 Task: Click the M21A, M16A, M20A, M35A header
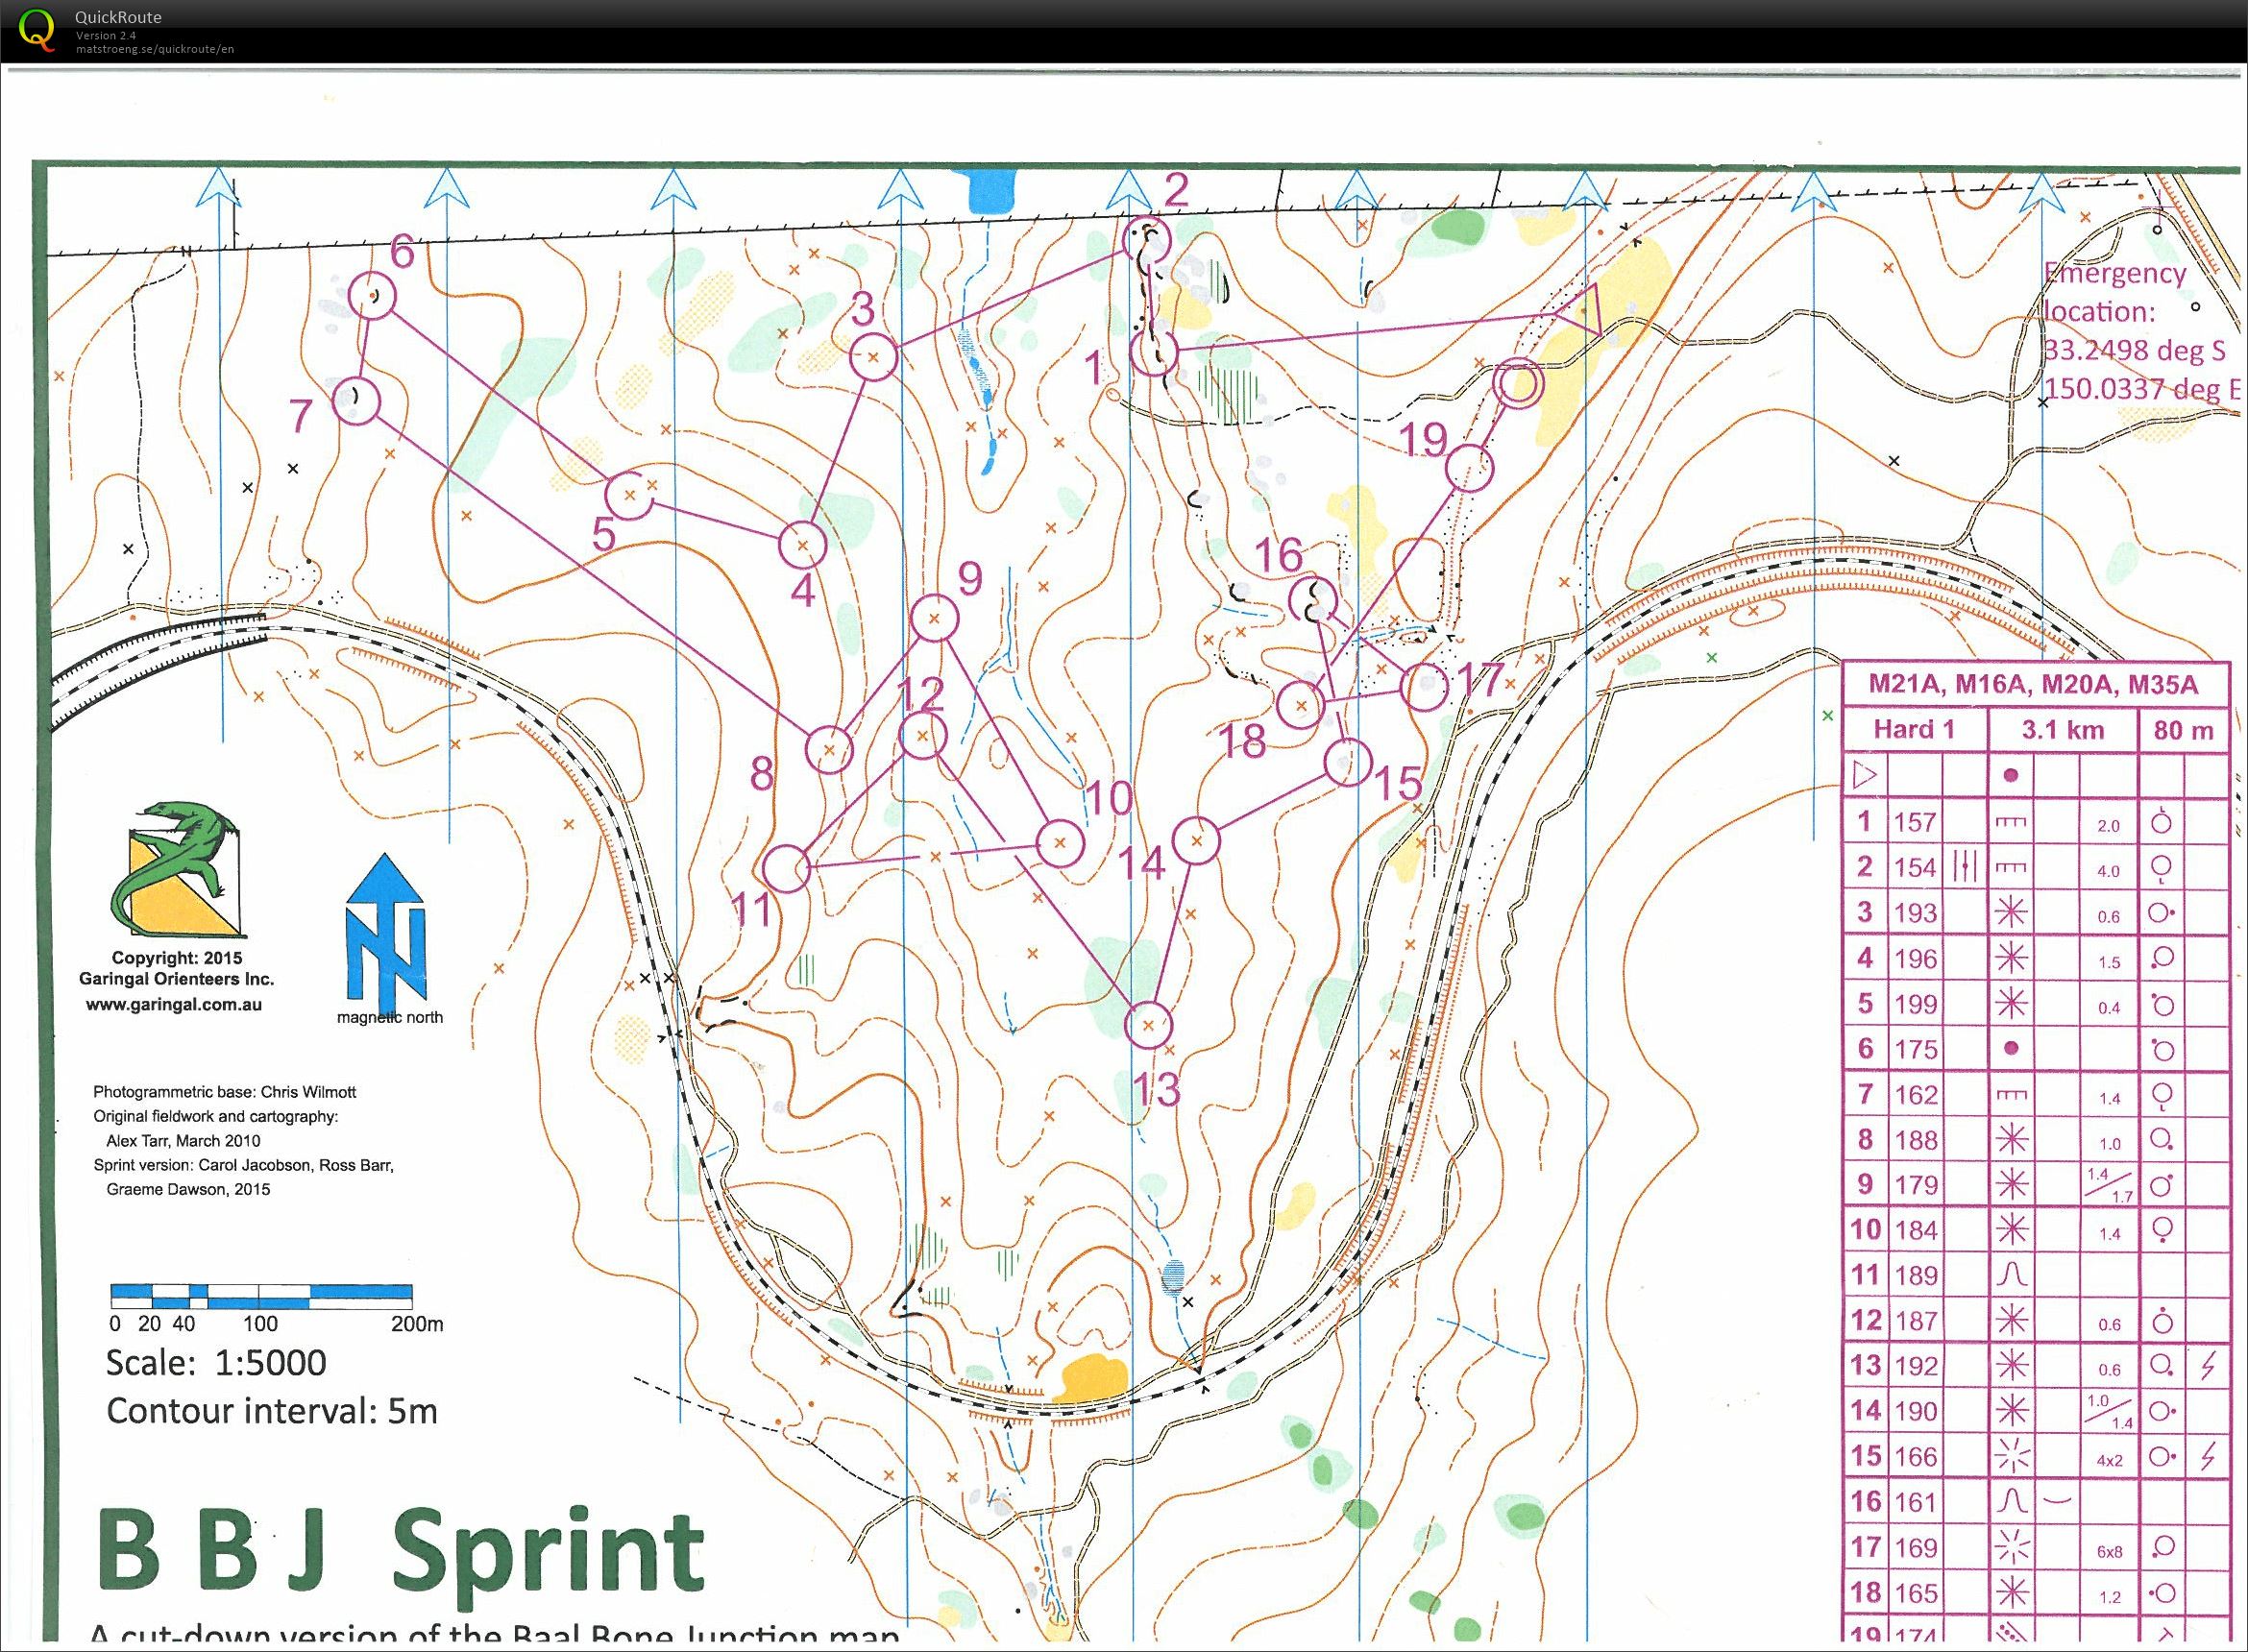pyautogui.click(x=2034, y=685)
